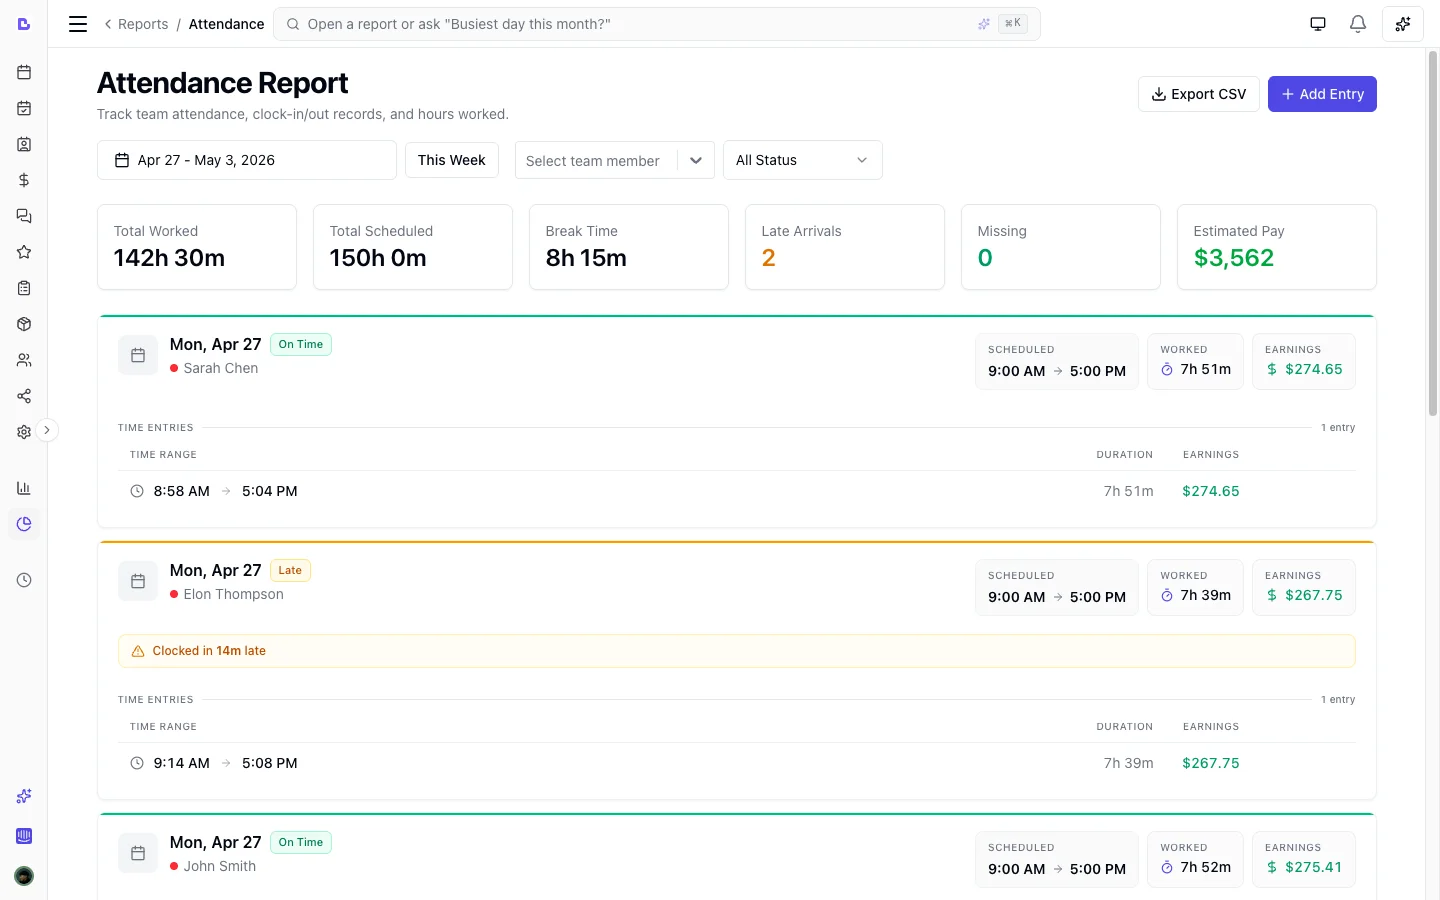Open the people team icon in the sidebar
1440x900 pixels.
[x=24, y=360]
